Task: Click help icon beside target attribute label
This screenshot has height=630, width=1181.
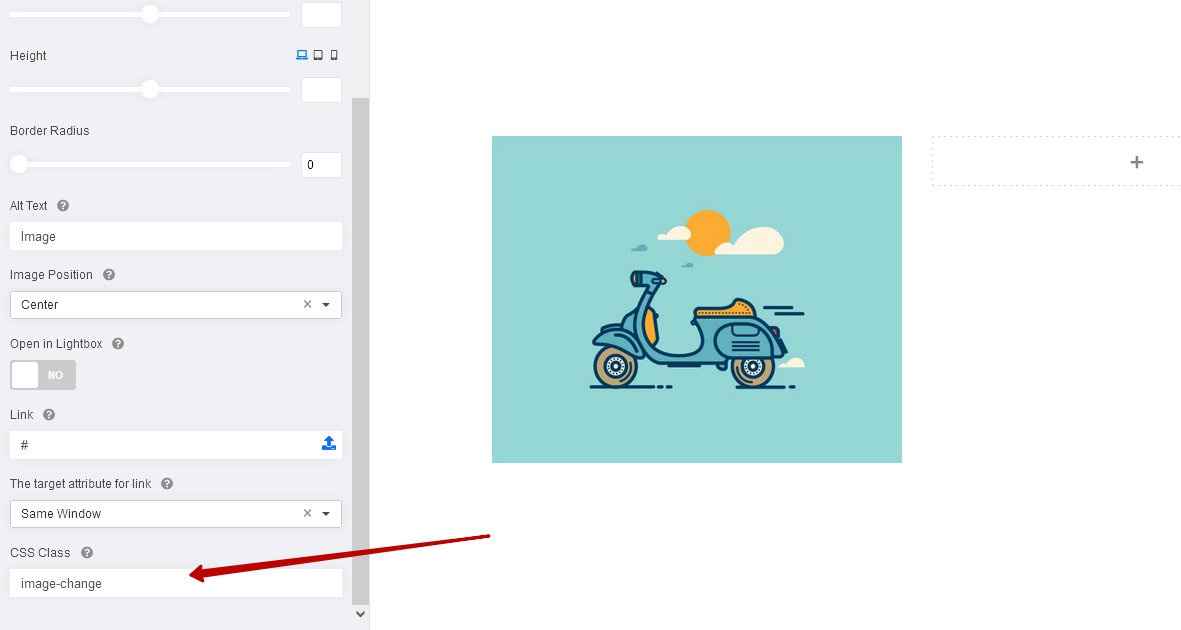Action: pyautogui.click(x=167, y=484)
